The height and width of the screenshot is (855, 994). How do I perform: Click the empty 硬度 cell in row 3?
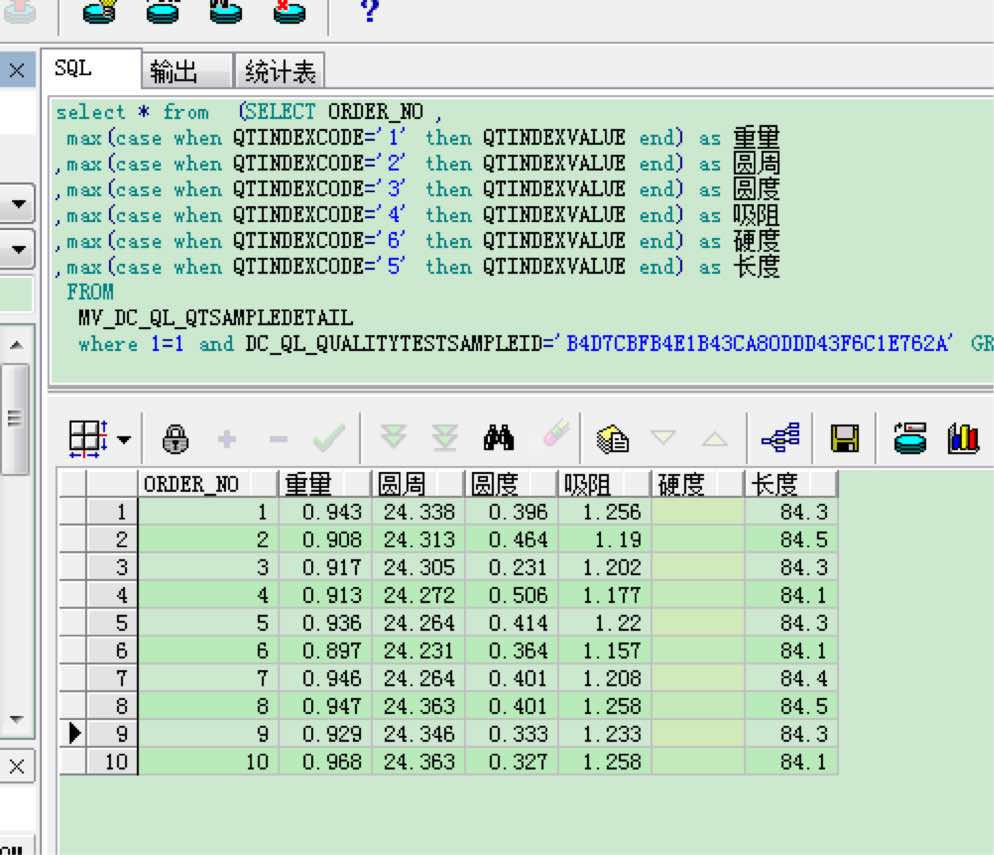tap(697, 567)
